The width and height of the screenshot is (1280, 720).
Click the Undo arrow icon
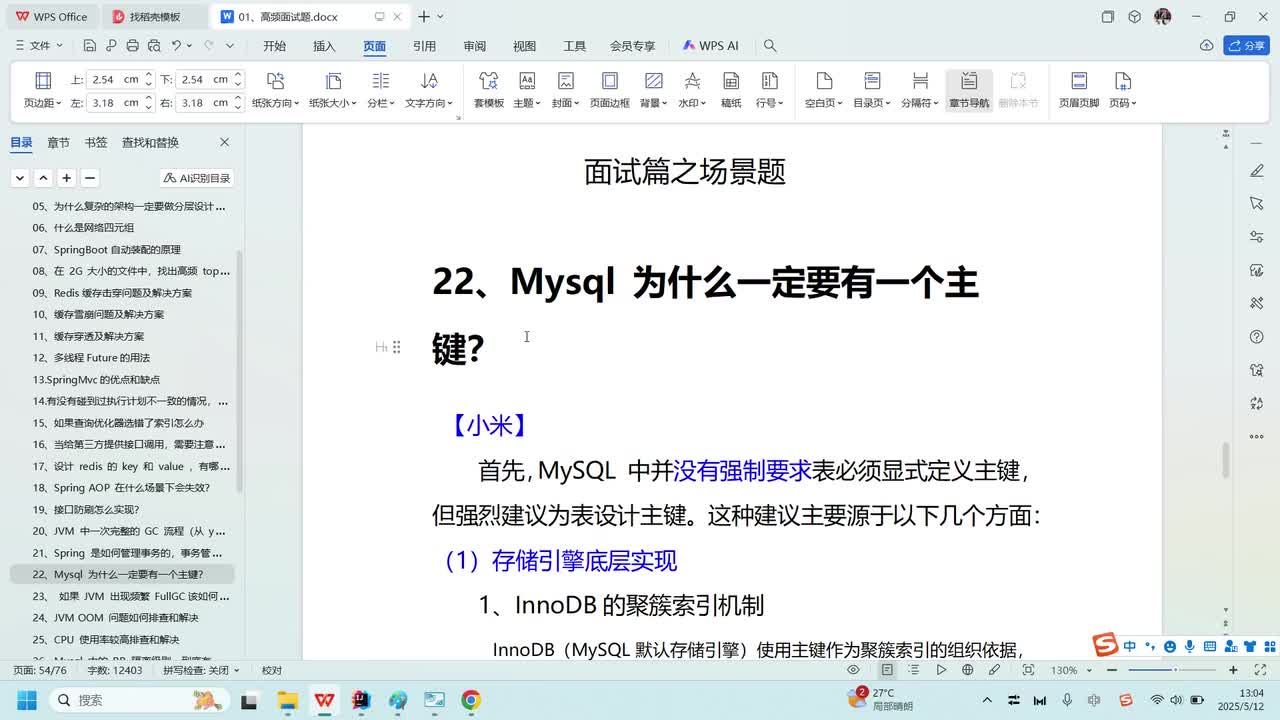[176, 46]
